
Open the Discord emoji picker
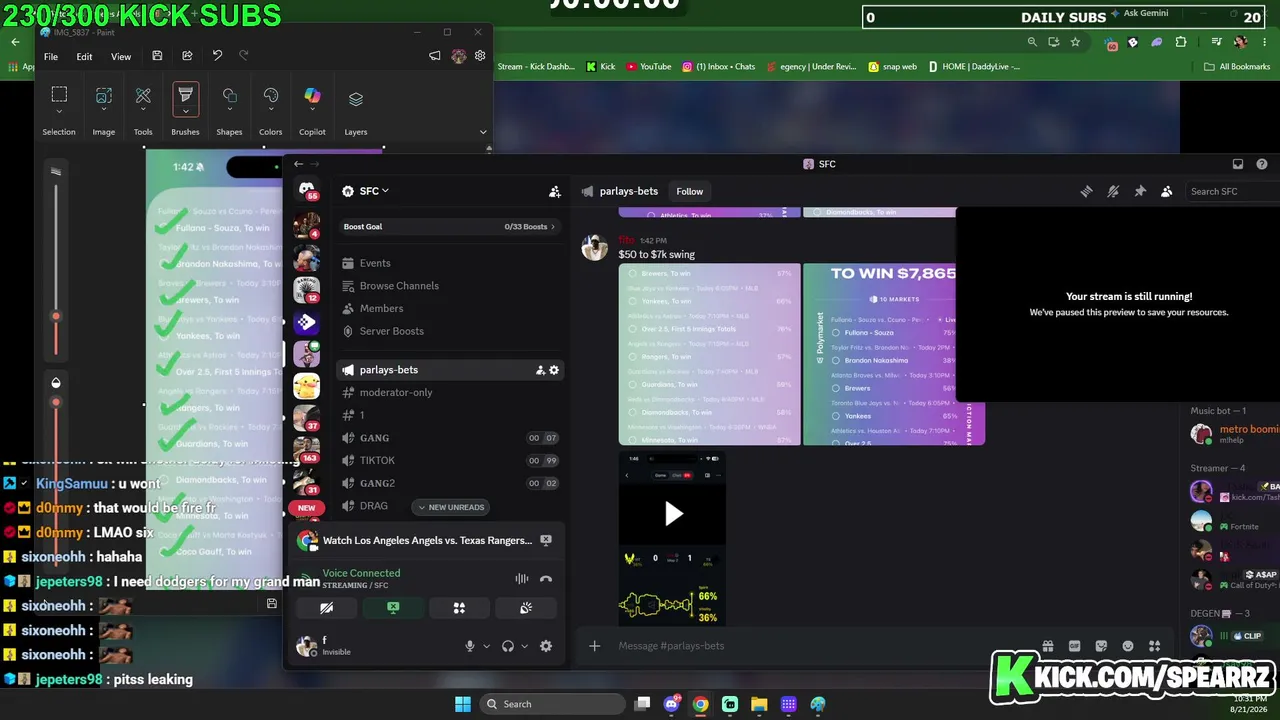coord(1128,646)
